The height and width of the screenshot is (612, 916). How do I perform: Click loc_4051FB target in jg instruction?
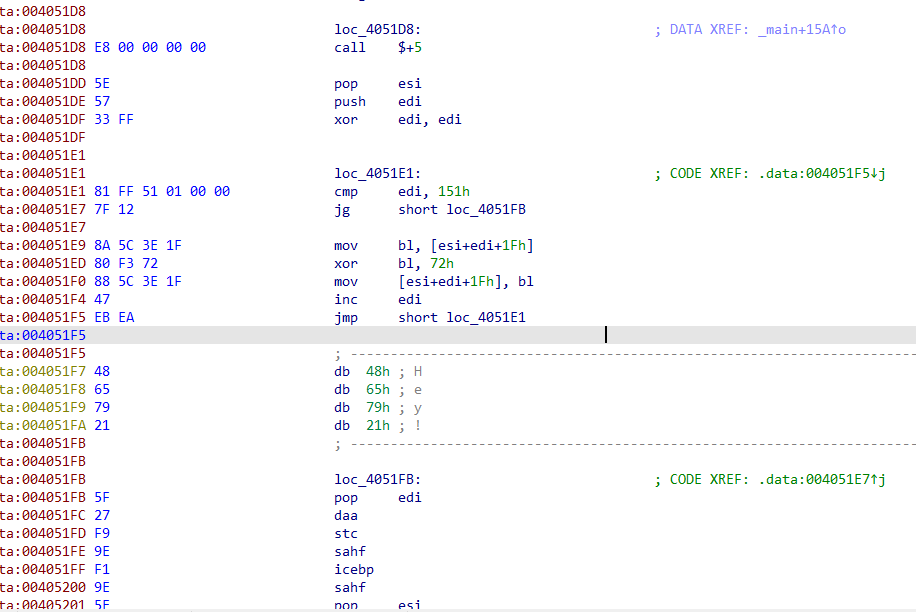(x=486, y=210)
